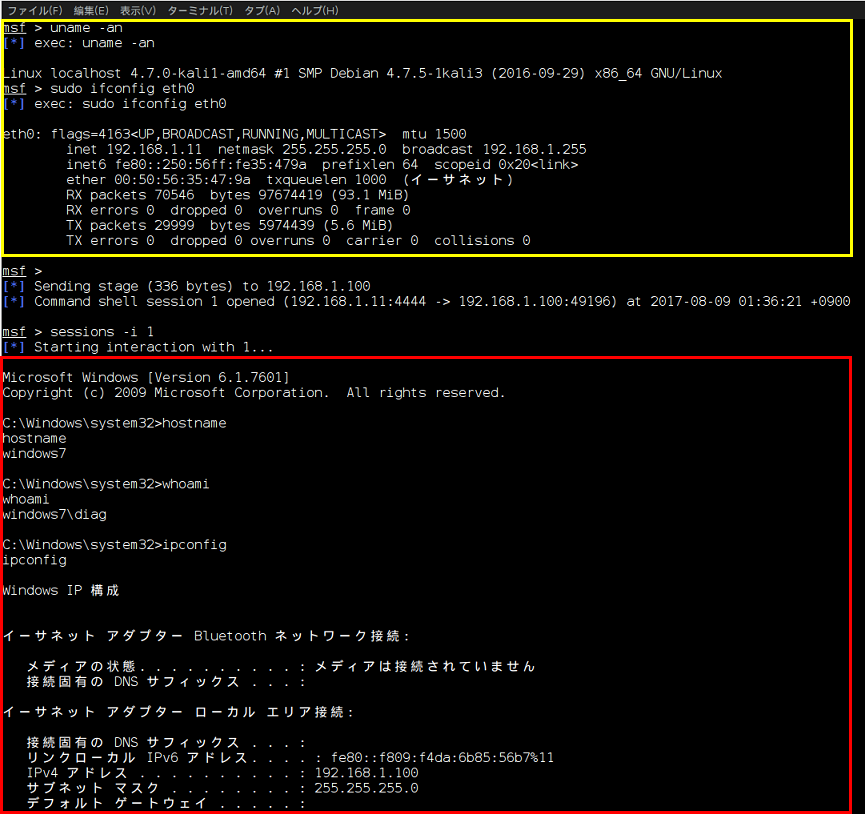Click 'メディアは接続されていません' status text
Image resolution: width=865 pixels, height=814 pixels.
click(425, 666)
